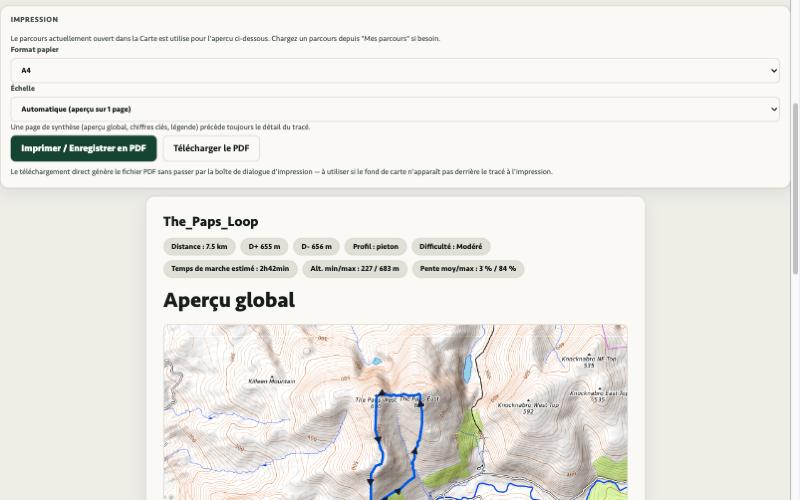Click the D+ 655 m chip
The width and height of the screenshot is (800, 500).
(264, 246)
